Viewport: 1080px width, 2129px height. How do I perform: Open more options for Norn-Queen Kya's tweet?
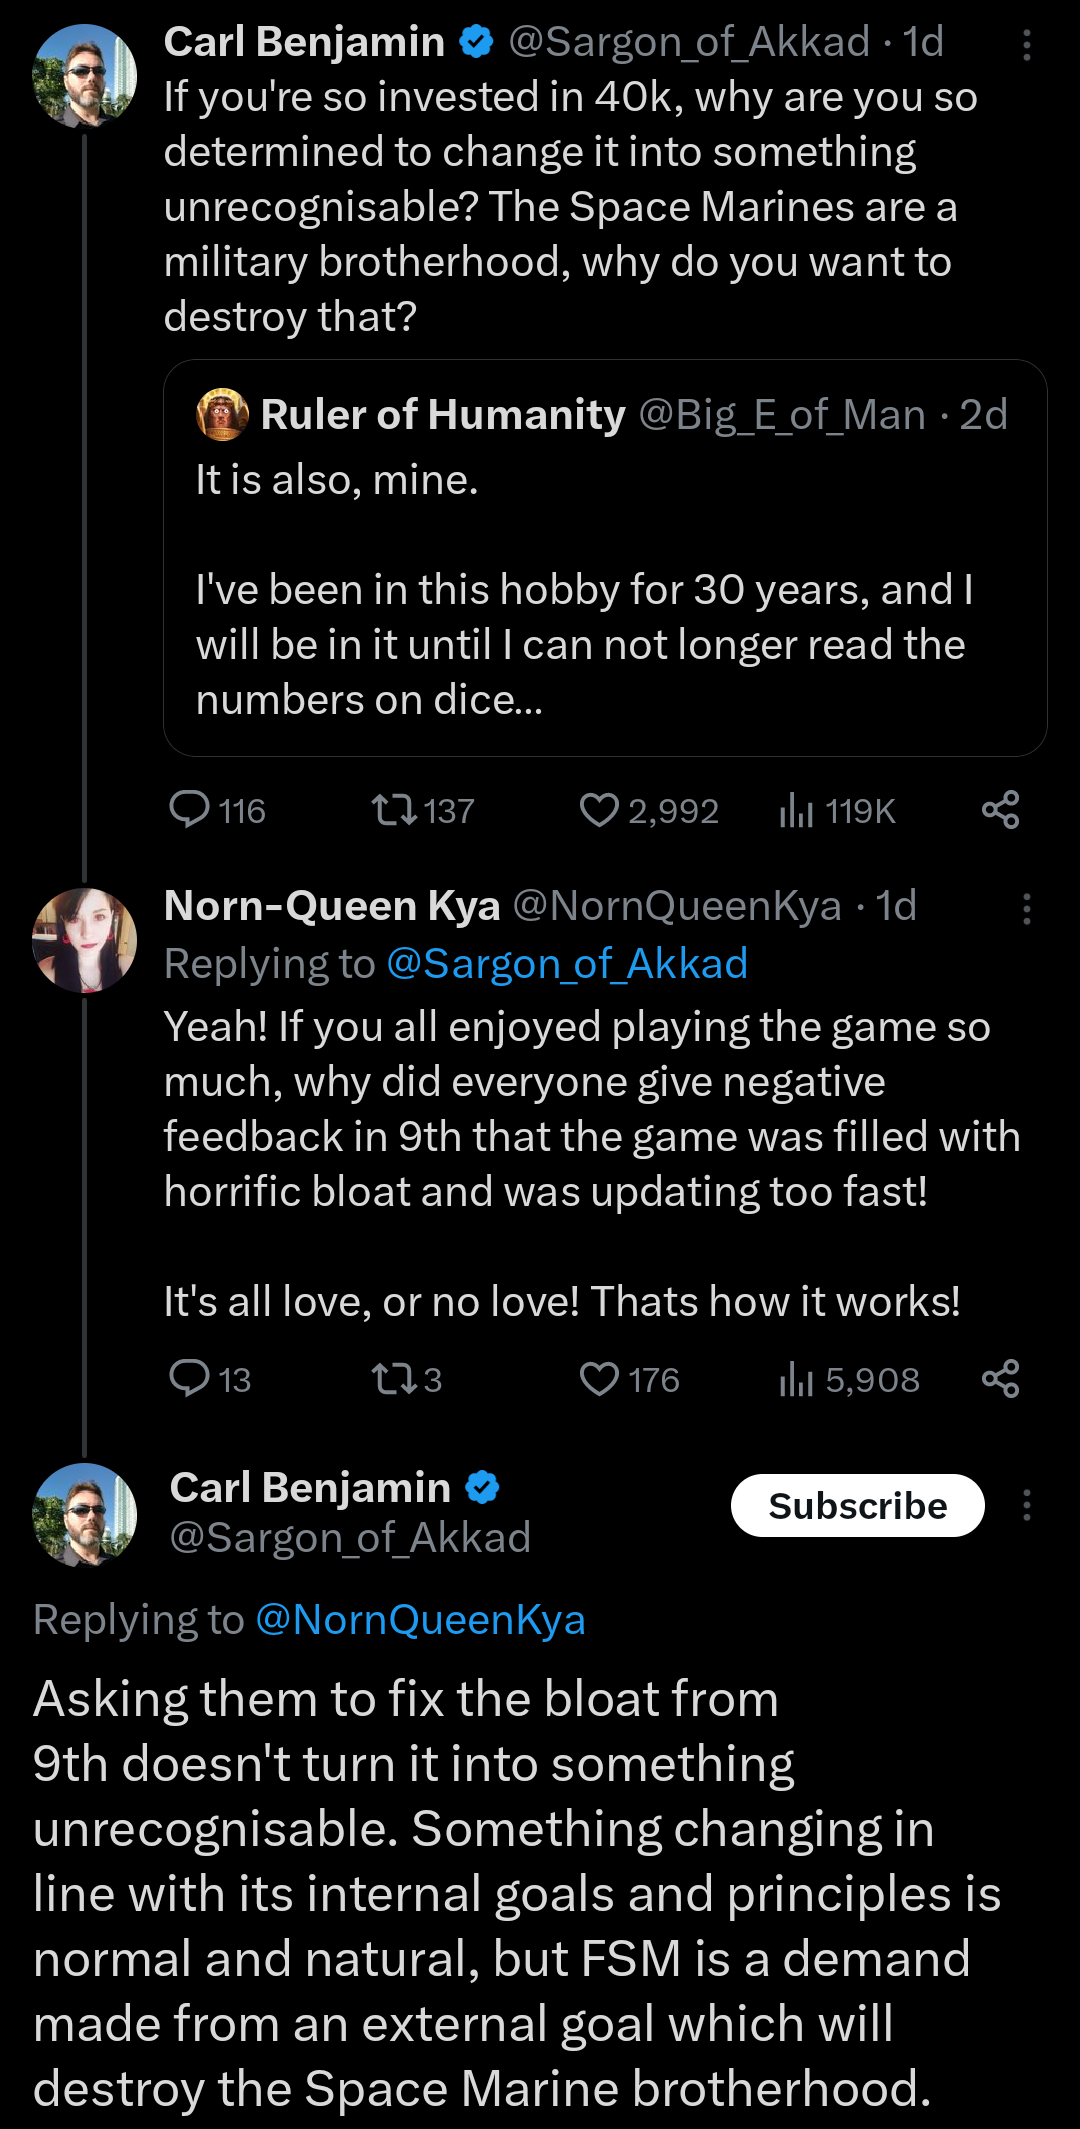pos(1026,909)
